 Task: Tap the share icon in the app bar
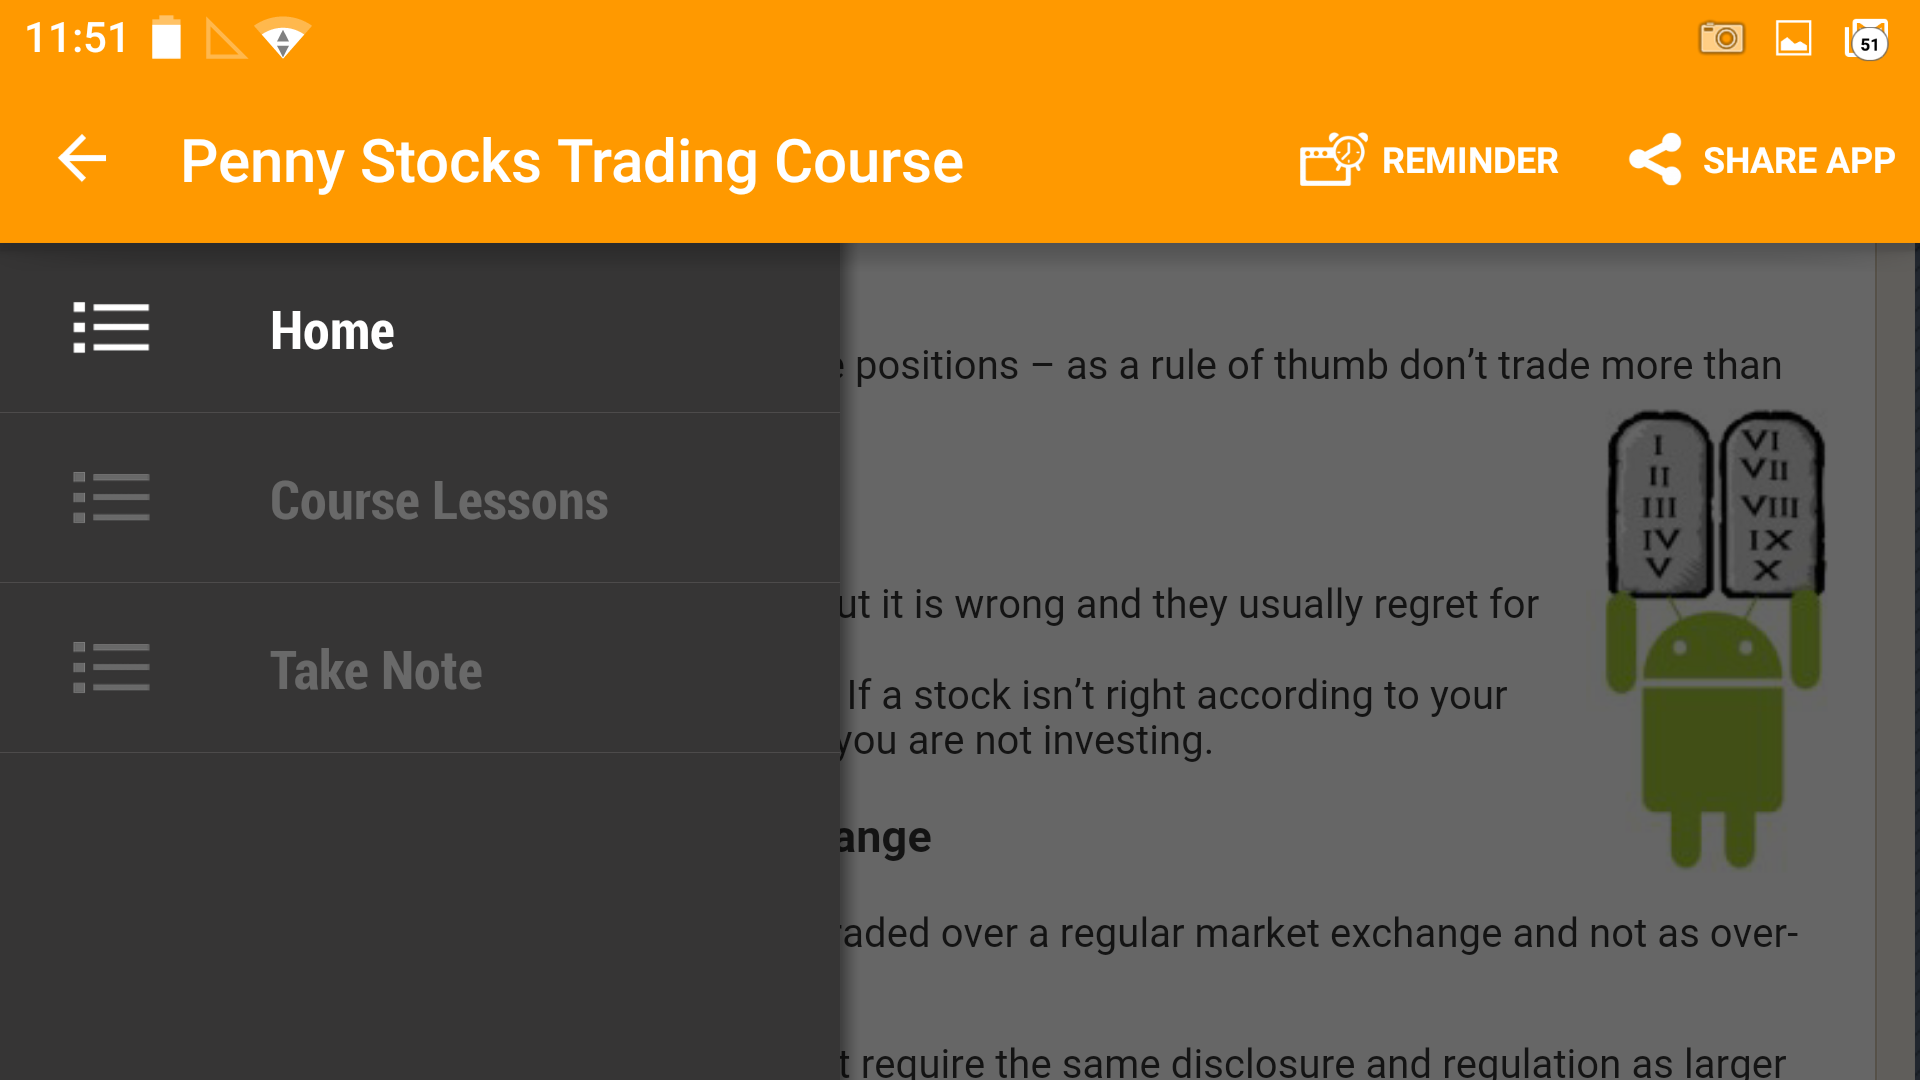(1654, 159)
